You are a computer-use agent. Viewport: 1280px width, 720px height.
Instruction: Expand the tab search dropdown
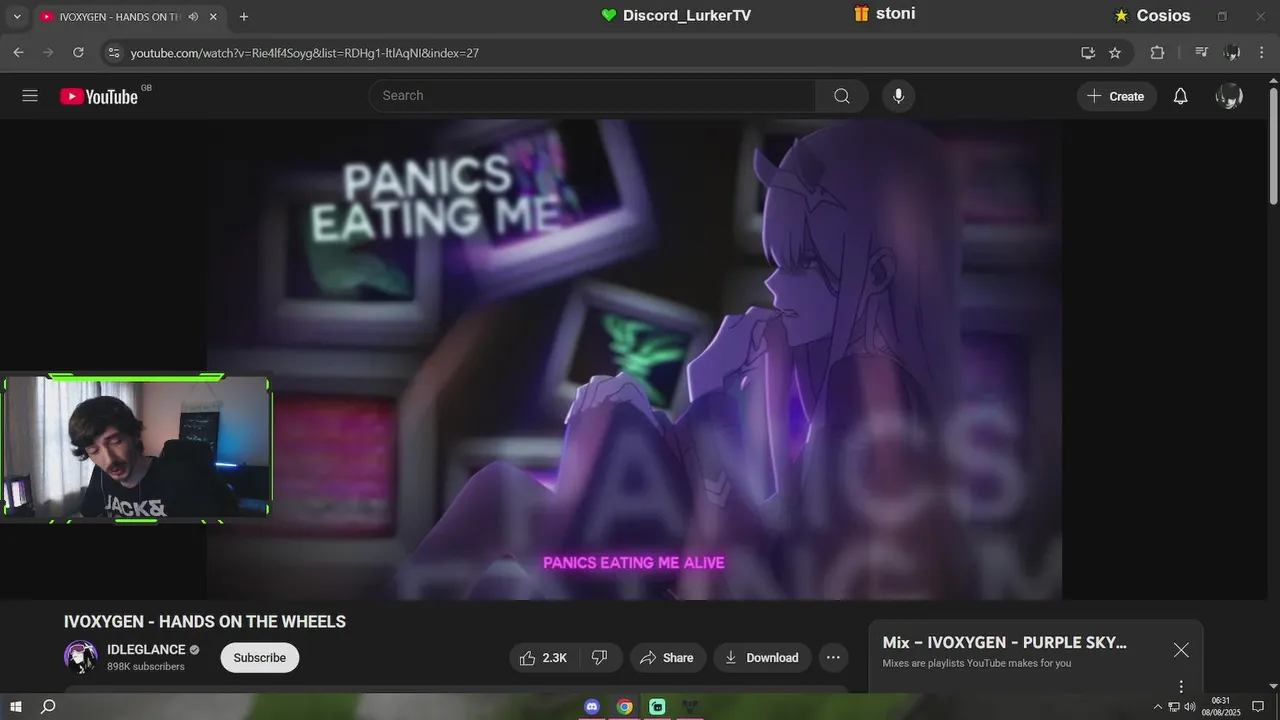(16, 17)
